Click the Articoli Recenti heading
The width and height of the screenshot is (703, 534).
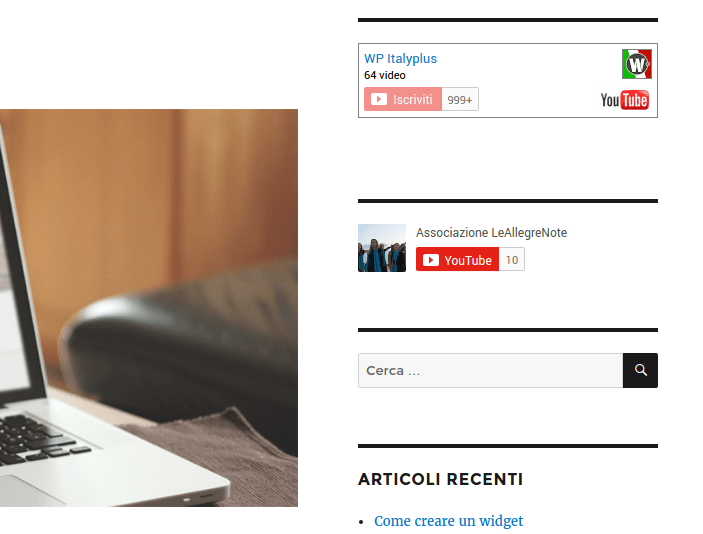[440, 479]
